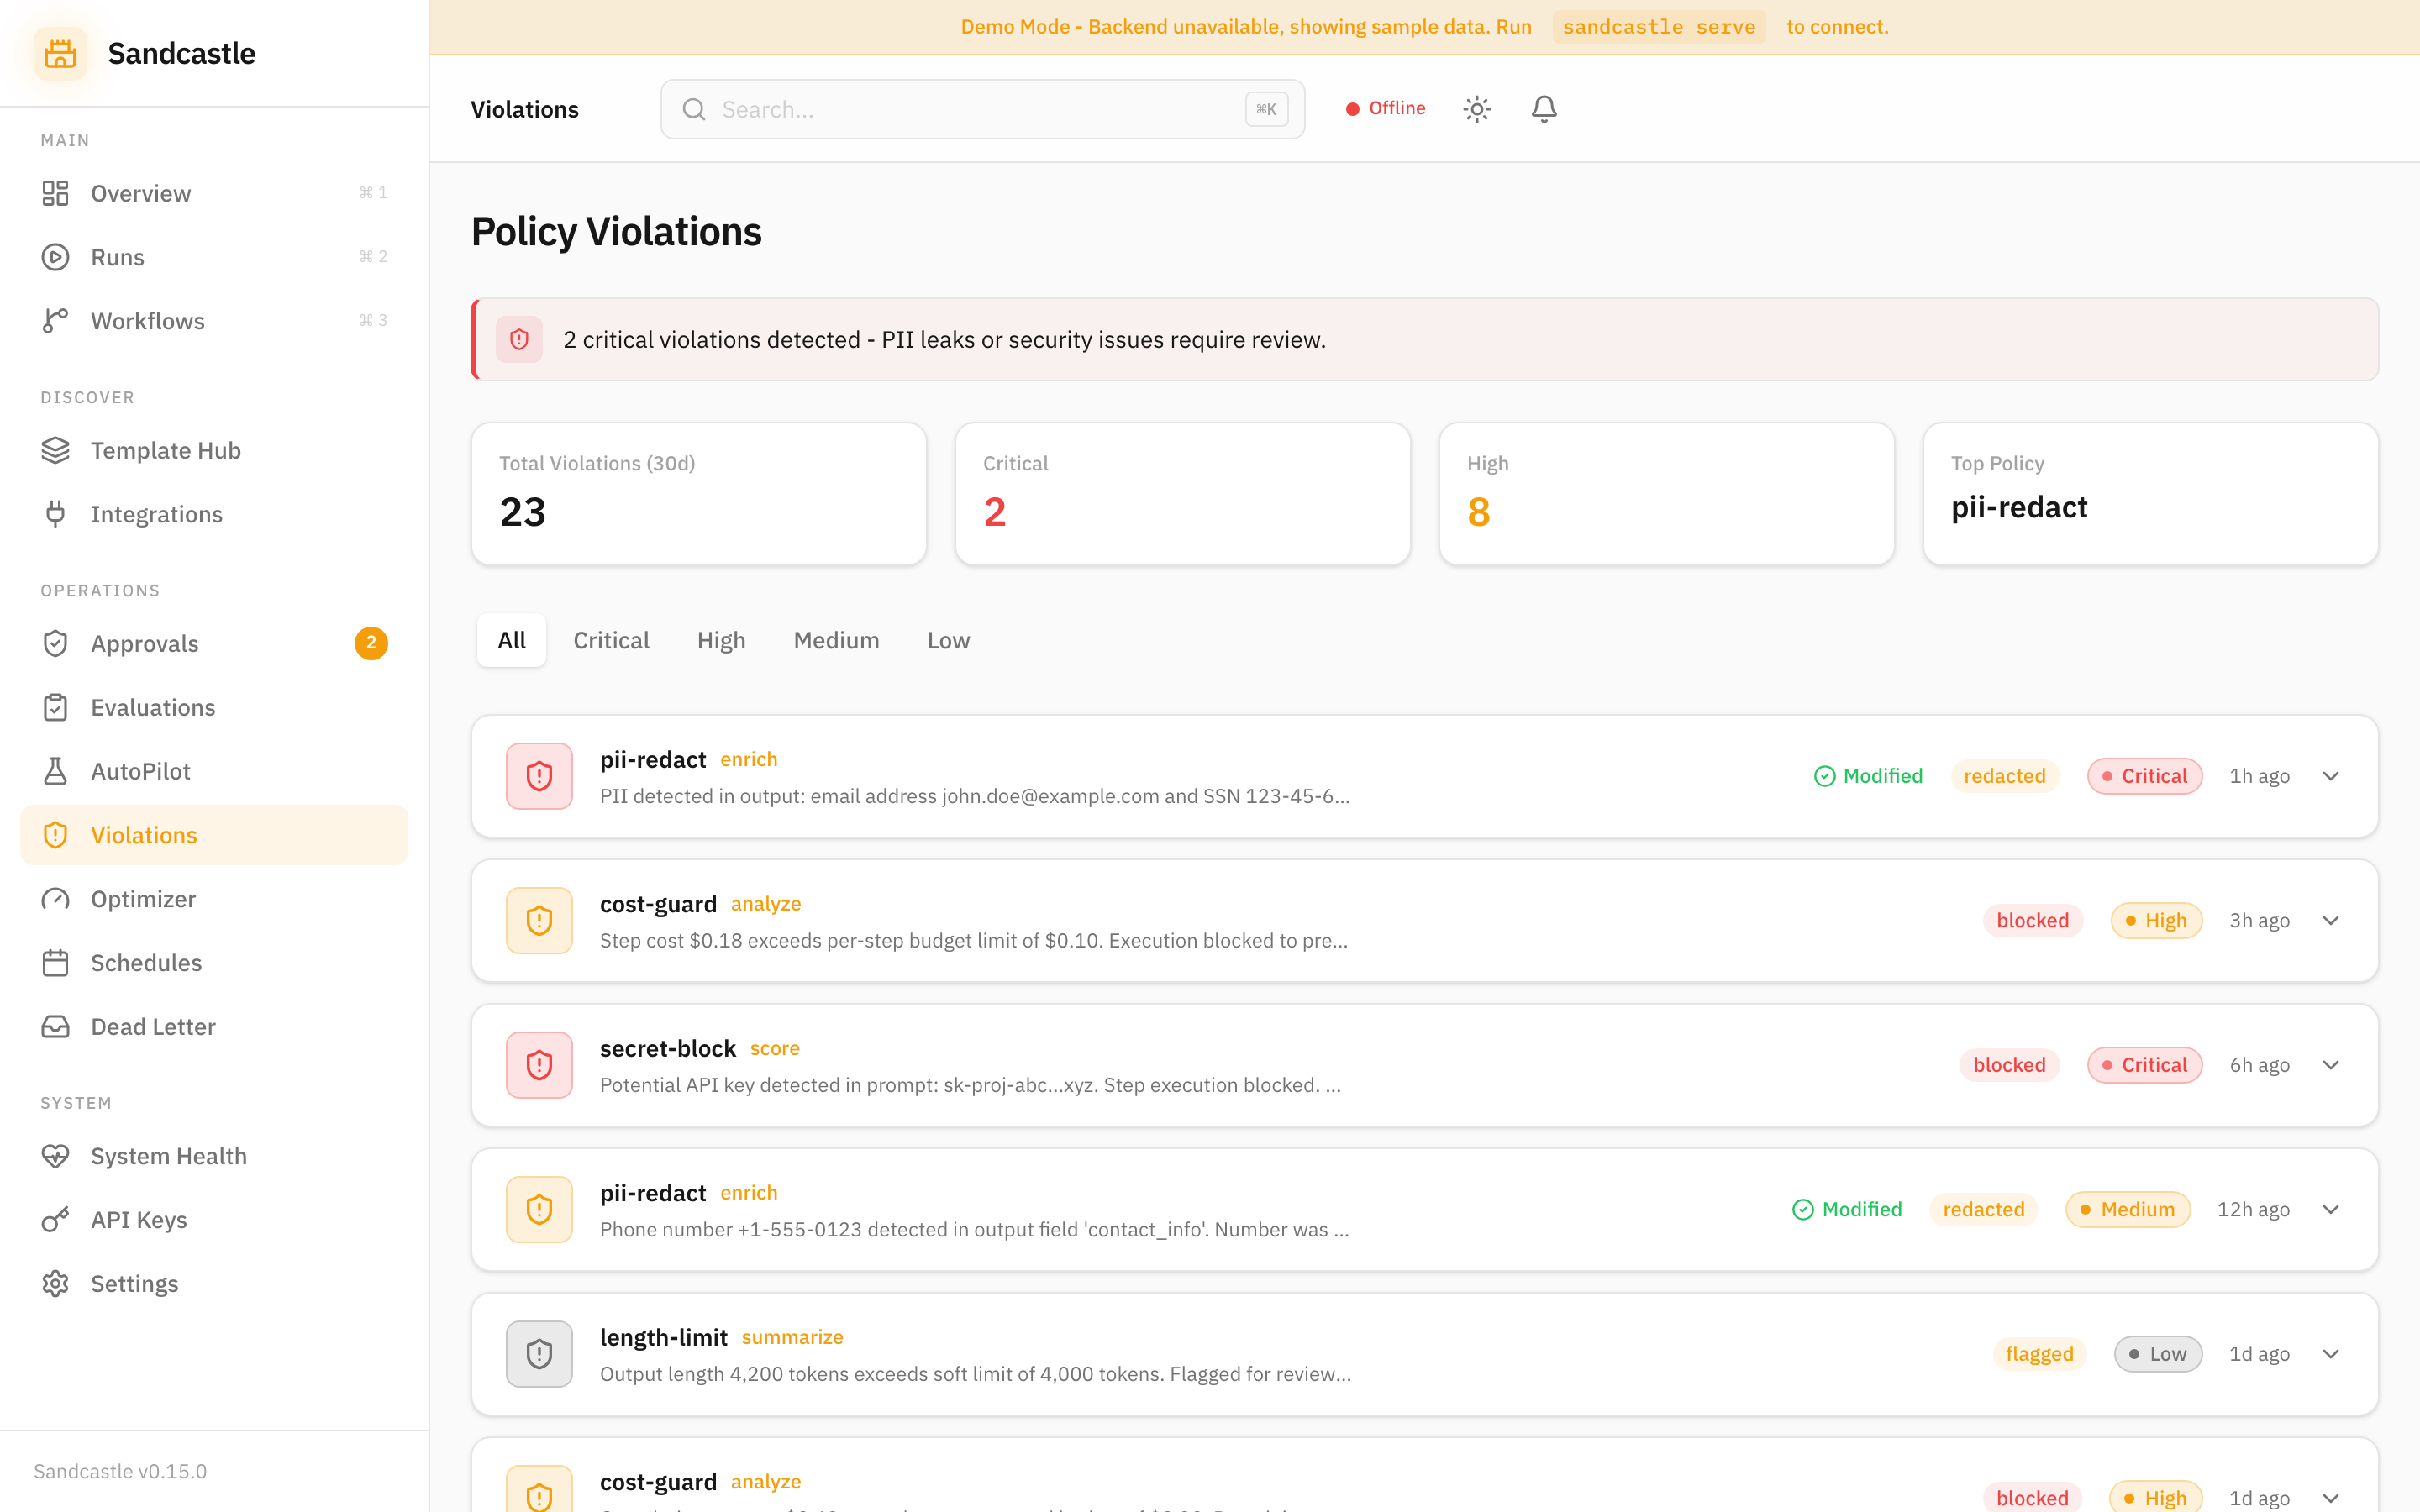Select the All violations tab
The width and height of the screenshot is (2420, 1512).
click(511, 640)
